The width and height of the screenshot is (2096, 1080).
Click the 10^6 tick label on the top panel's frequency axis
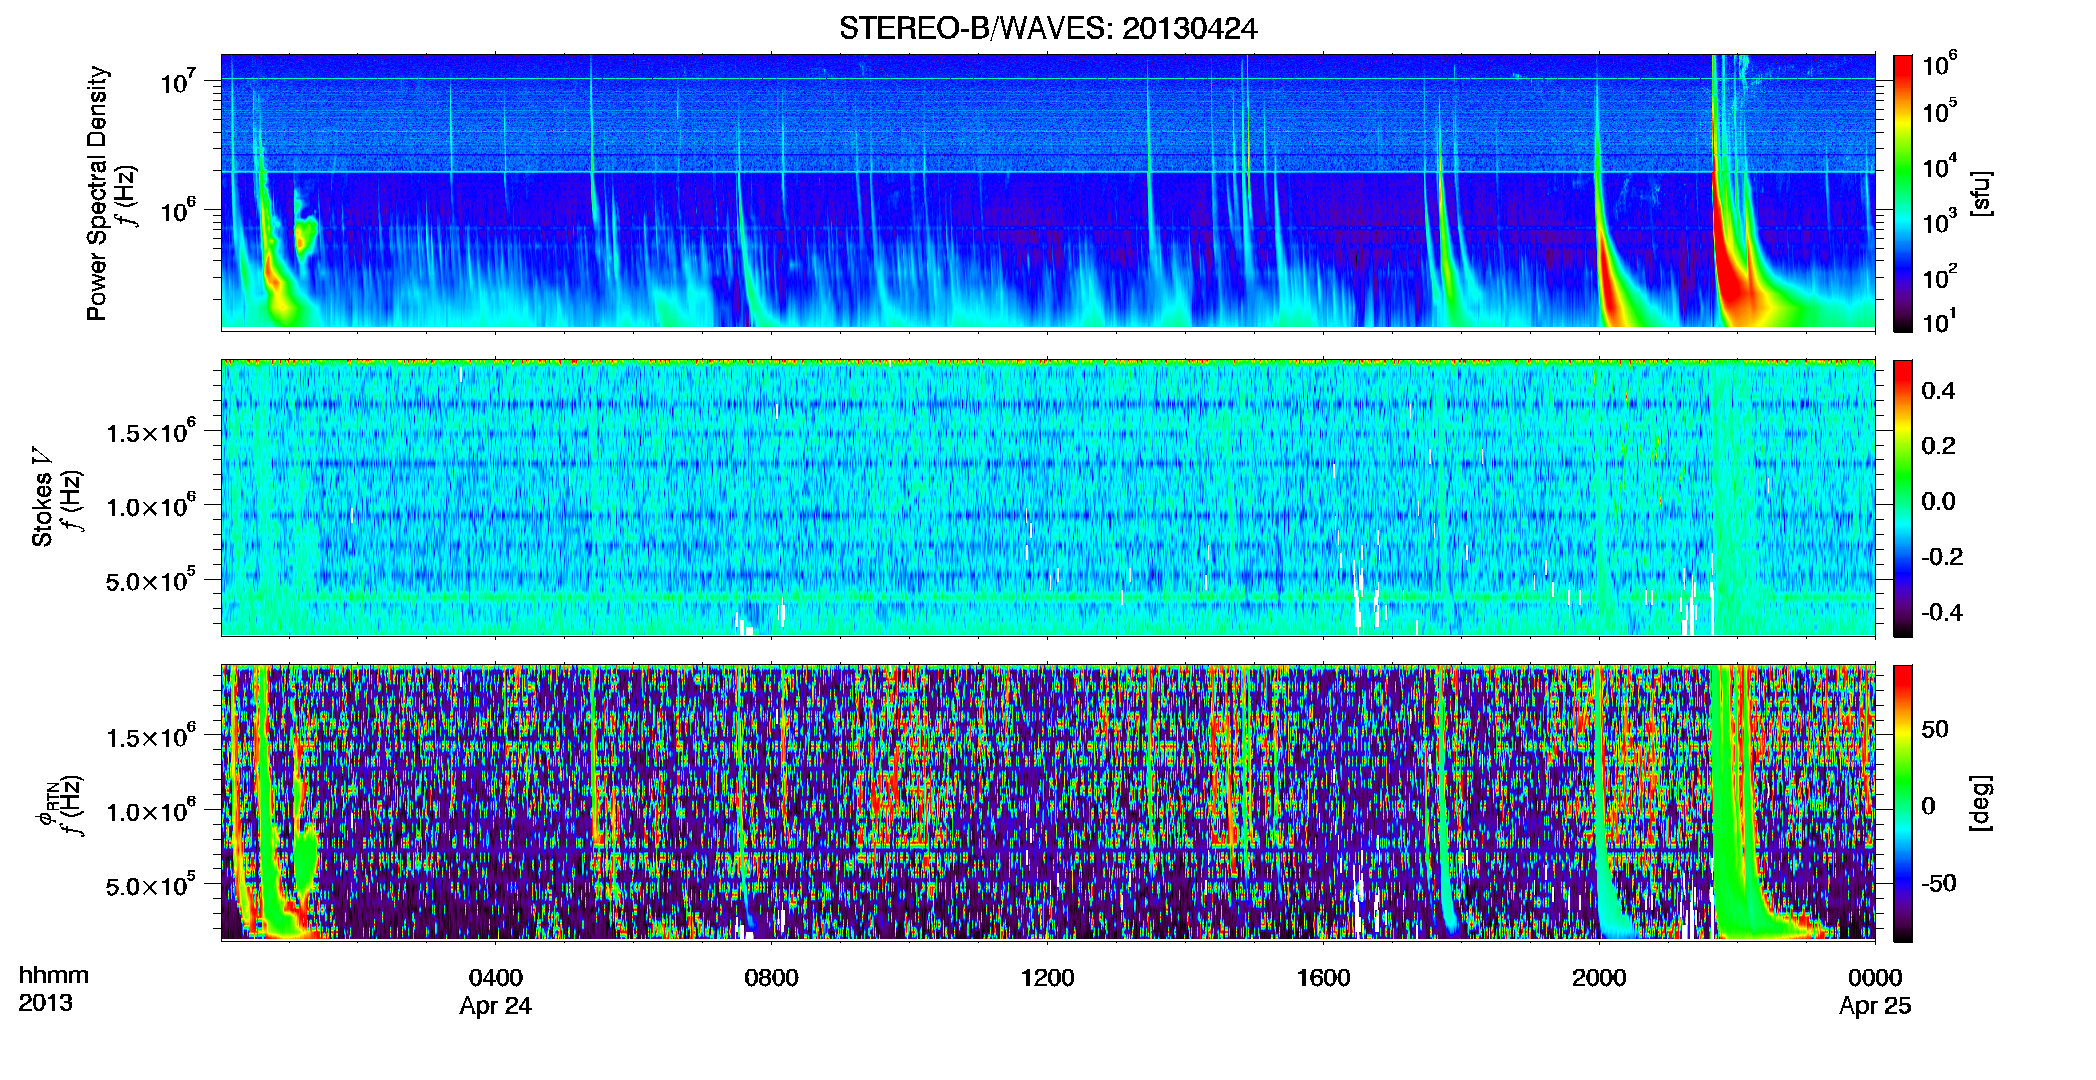179,211
